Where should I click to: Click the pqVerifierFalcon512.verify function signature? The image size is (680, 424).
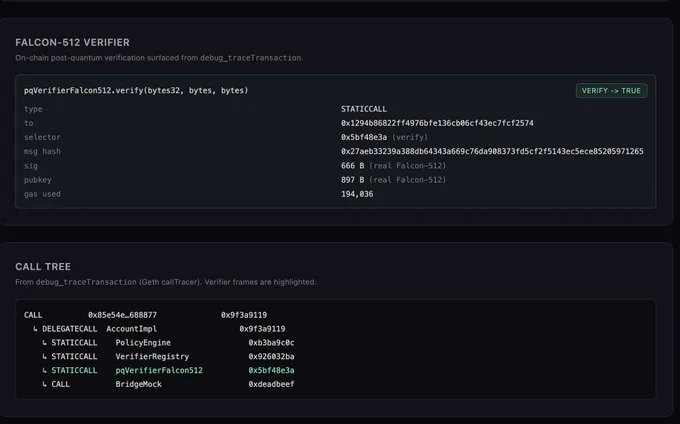click(136, 90)
